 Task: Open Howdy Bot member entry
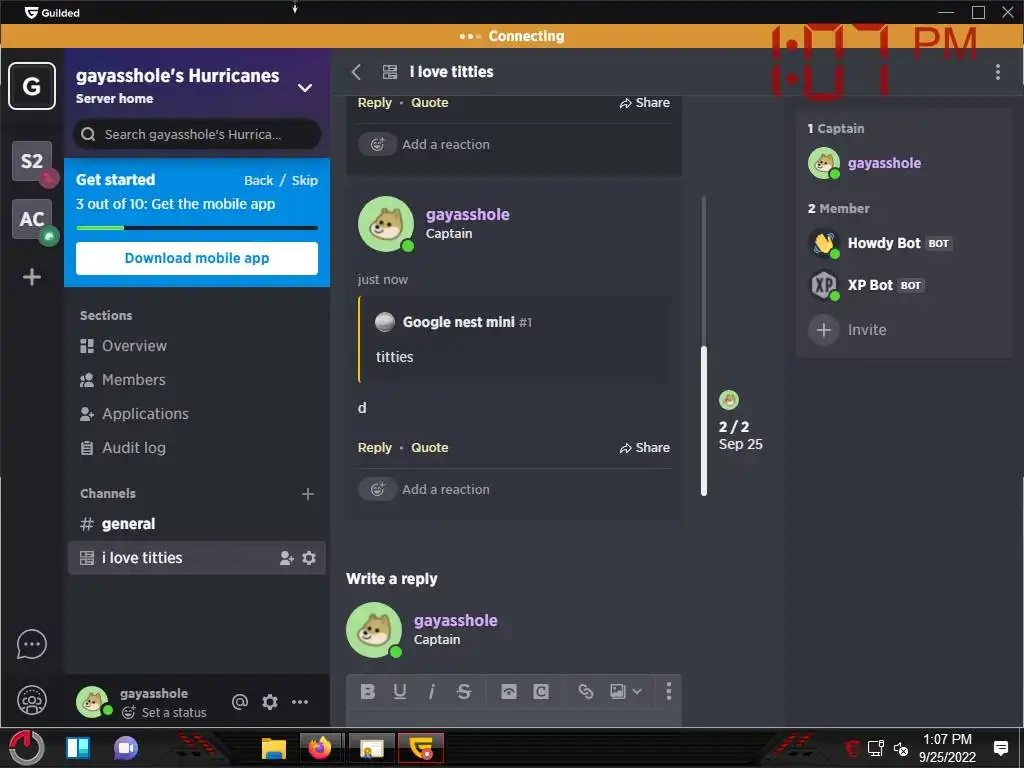(880, 244)
